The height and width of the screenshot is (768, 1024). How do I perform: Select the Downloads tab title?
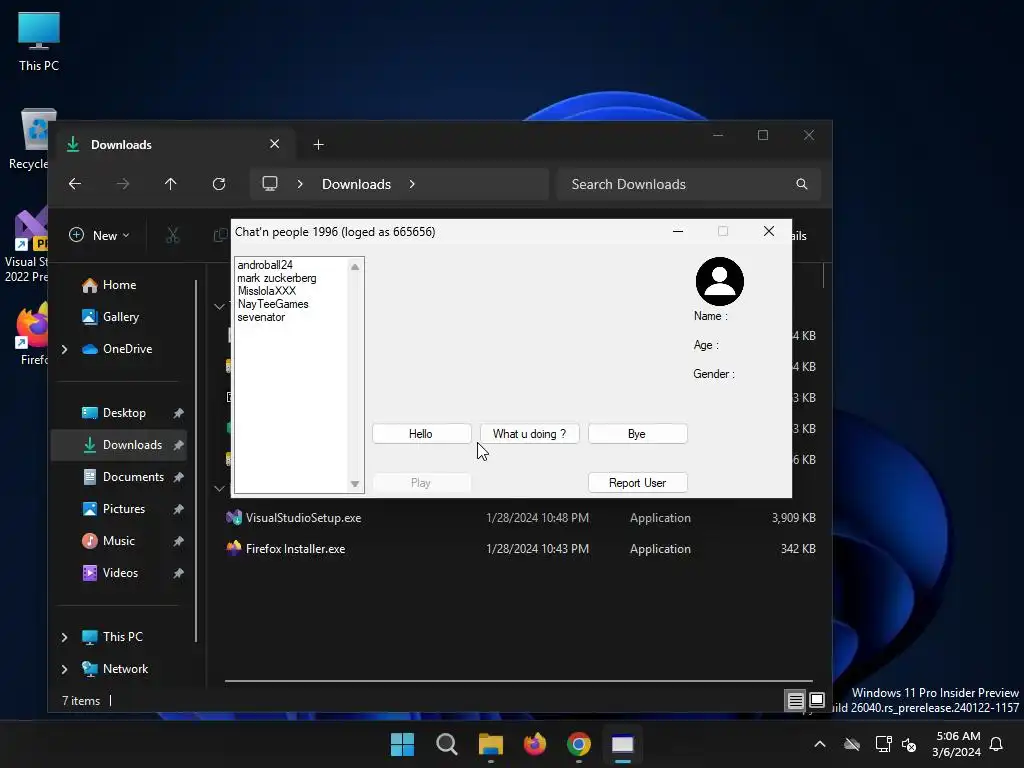[x=121, y=144]
